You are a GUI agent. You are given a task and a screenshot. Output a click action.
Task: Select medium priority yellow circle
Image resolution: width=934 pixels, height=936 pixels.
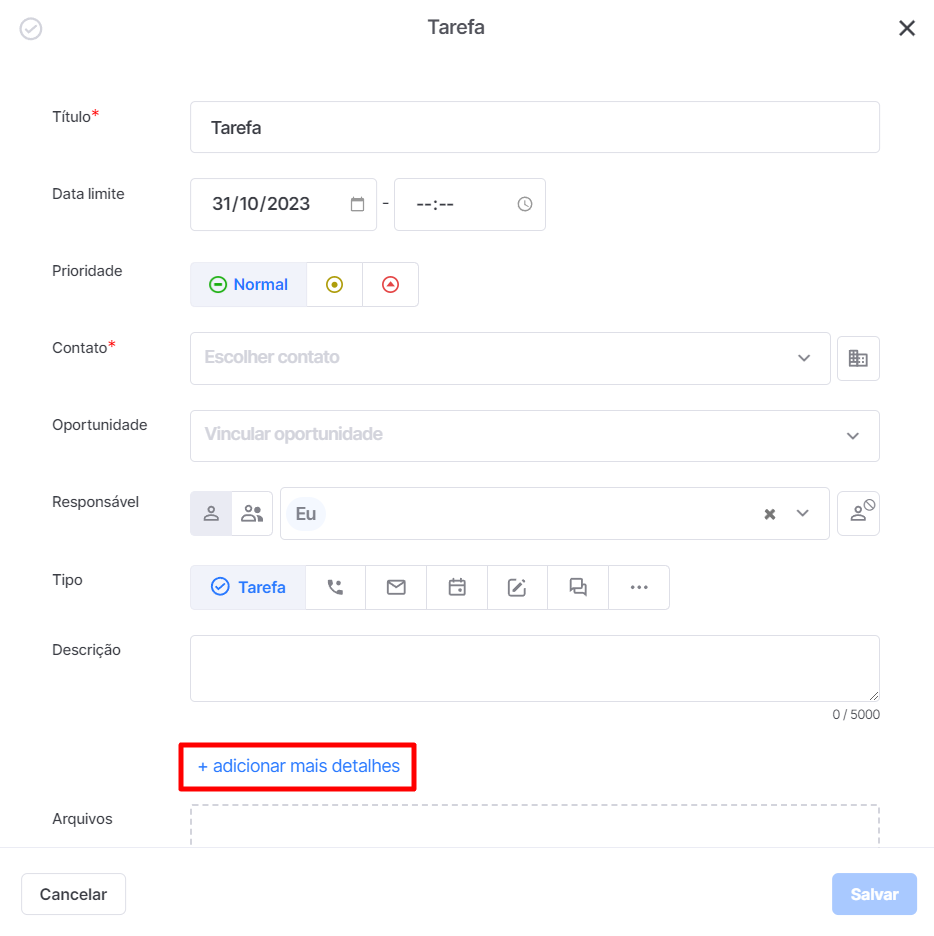click(x=334, y=285)
